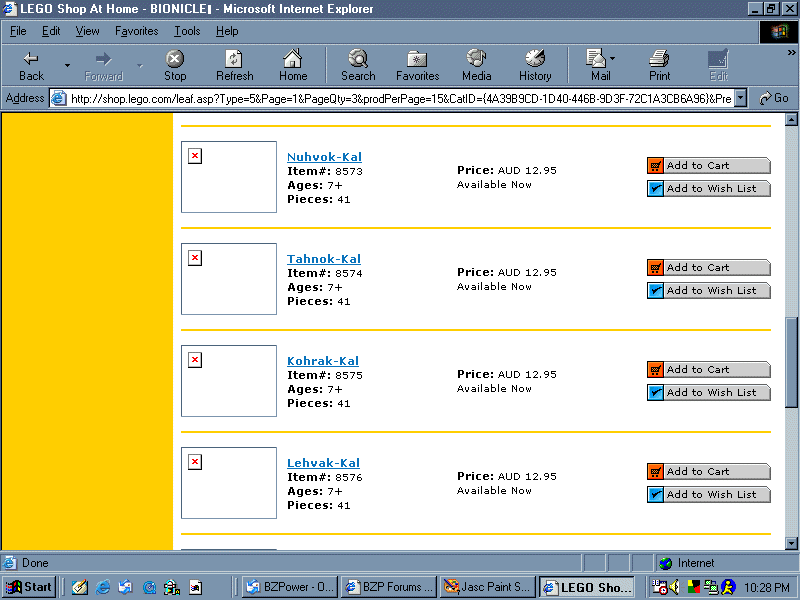Open the Back history dropdown arrow
The width and height of the screenshot is (800, 600).
pyautogui.click(x=67, y=65)
